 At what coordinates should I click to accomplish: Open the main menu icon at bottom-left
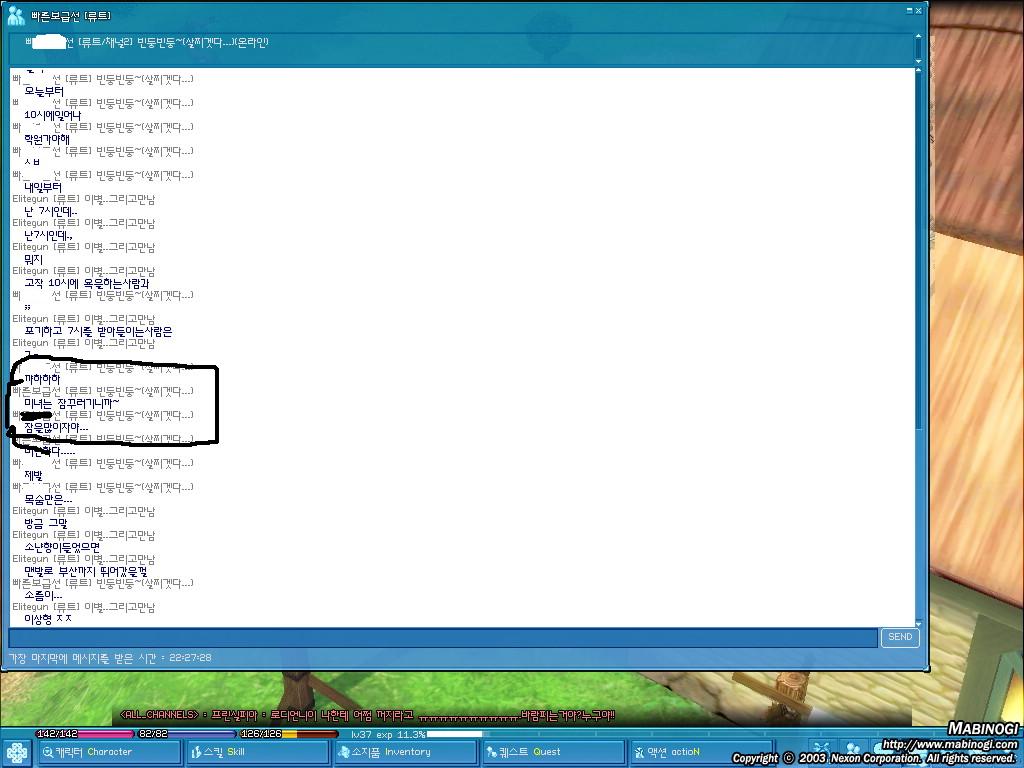coord(17,752)
